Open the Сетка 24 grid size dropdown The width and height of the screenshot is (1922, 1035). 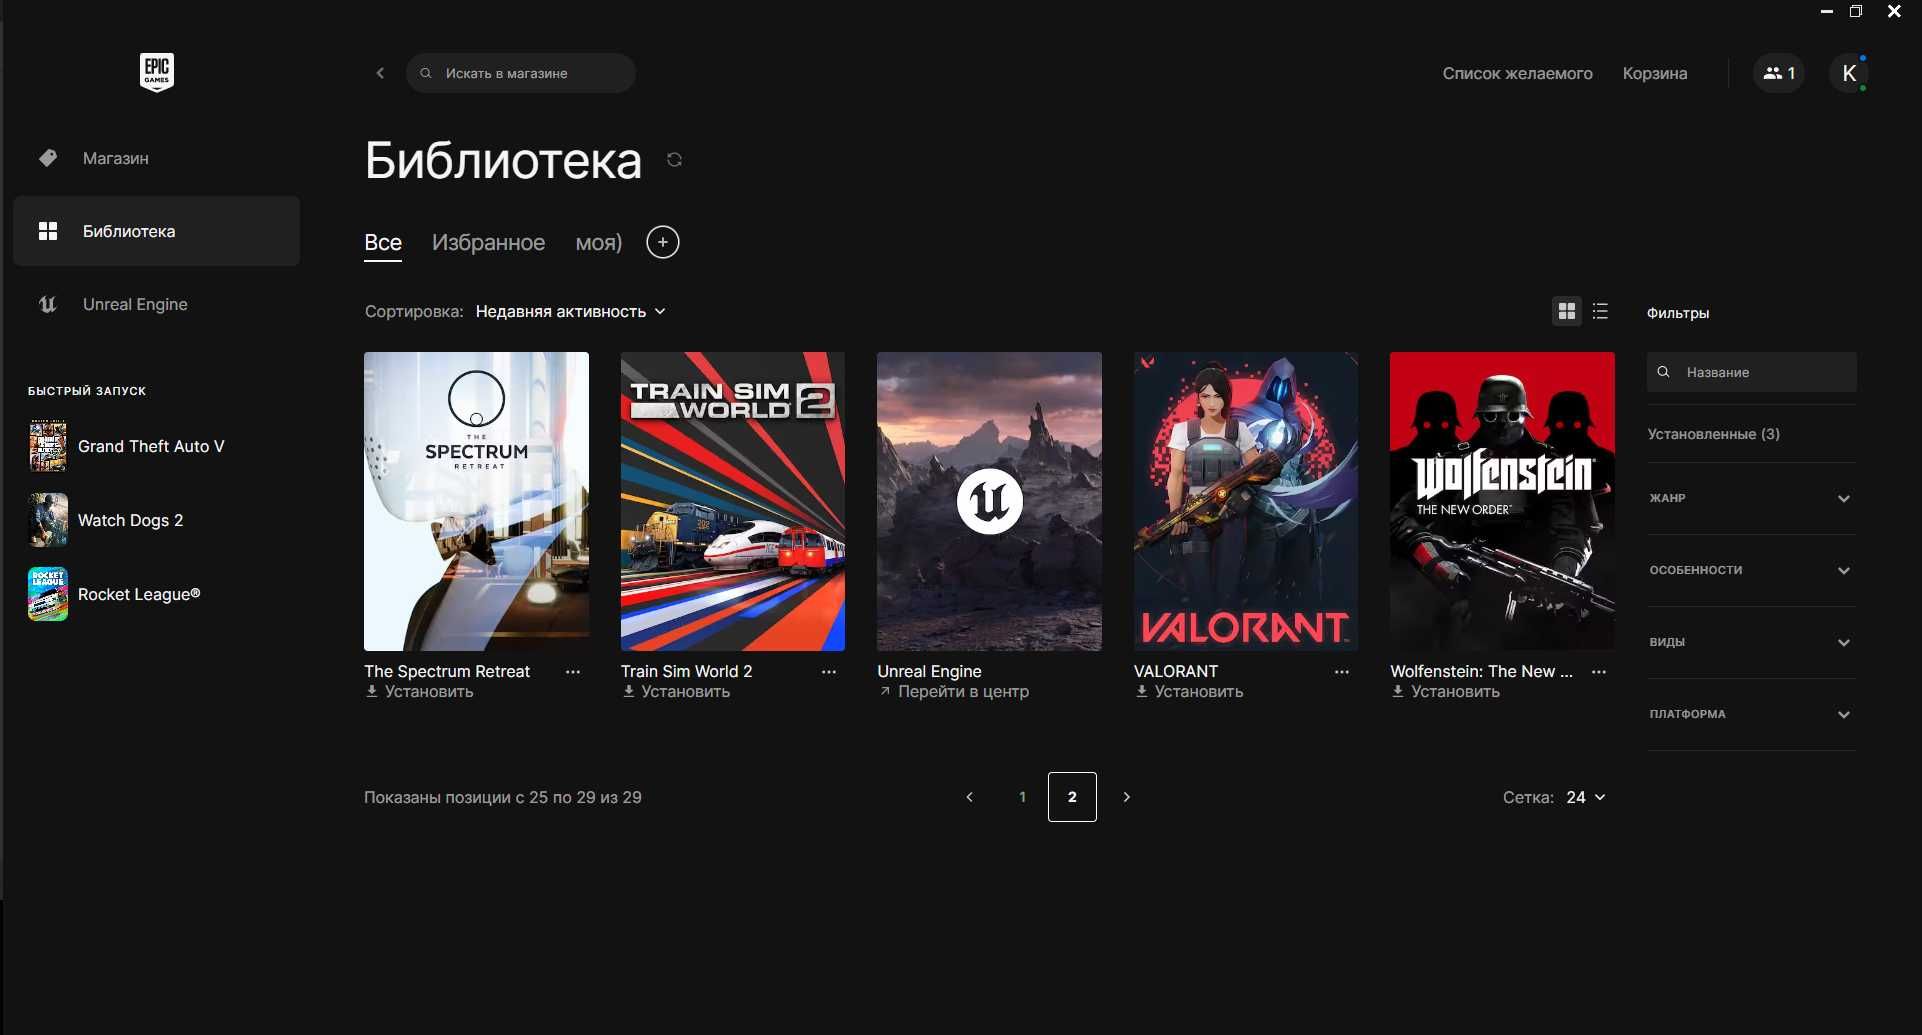point(1586,797)
